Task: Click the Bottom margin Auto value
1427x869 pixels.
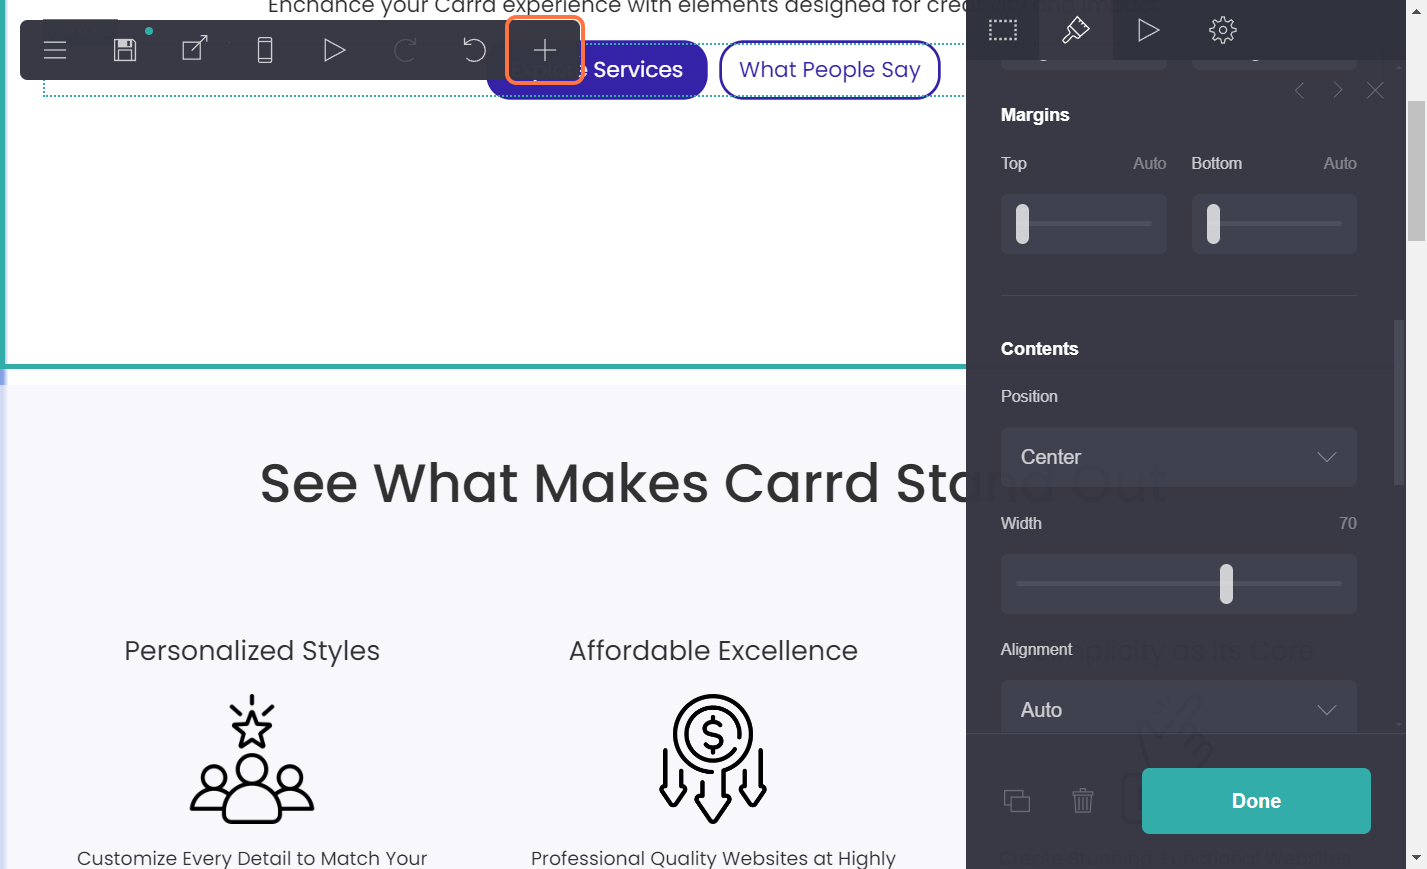Action: click(x=1340, y=163)
